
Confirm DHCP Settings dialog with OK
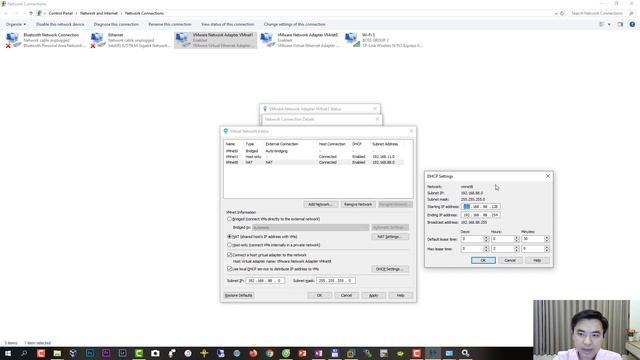pos(483,260)
